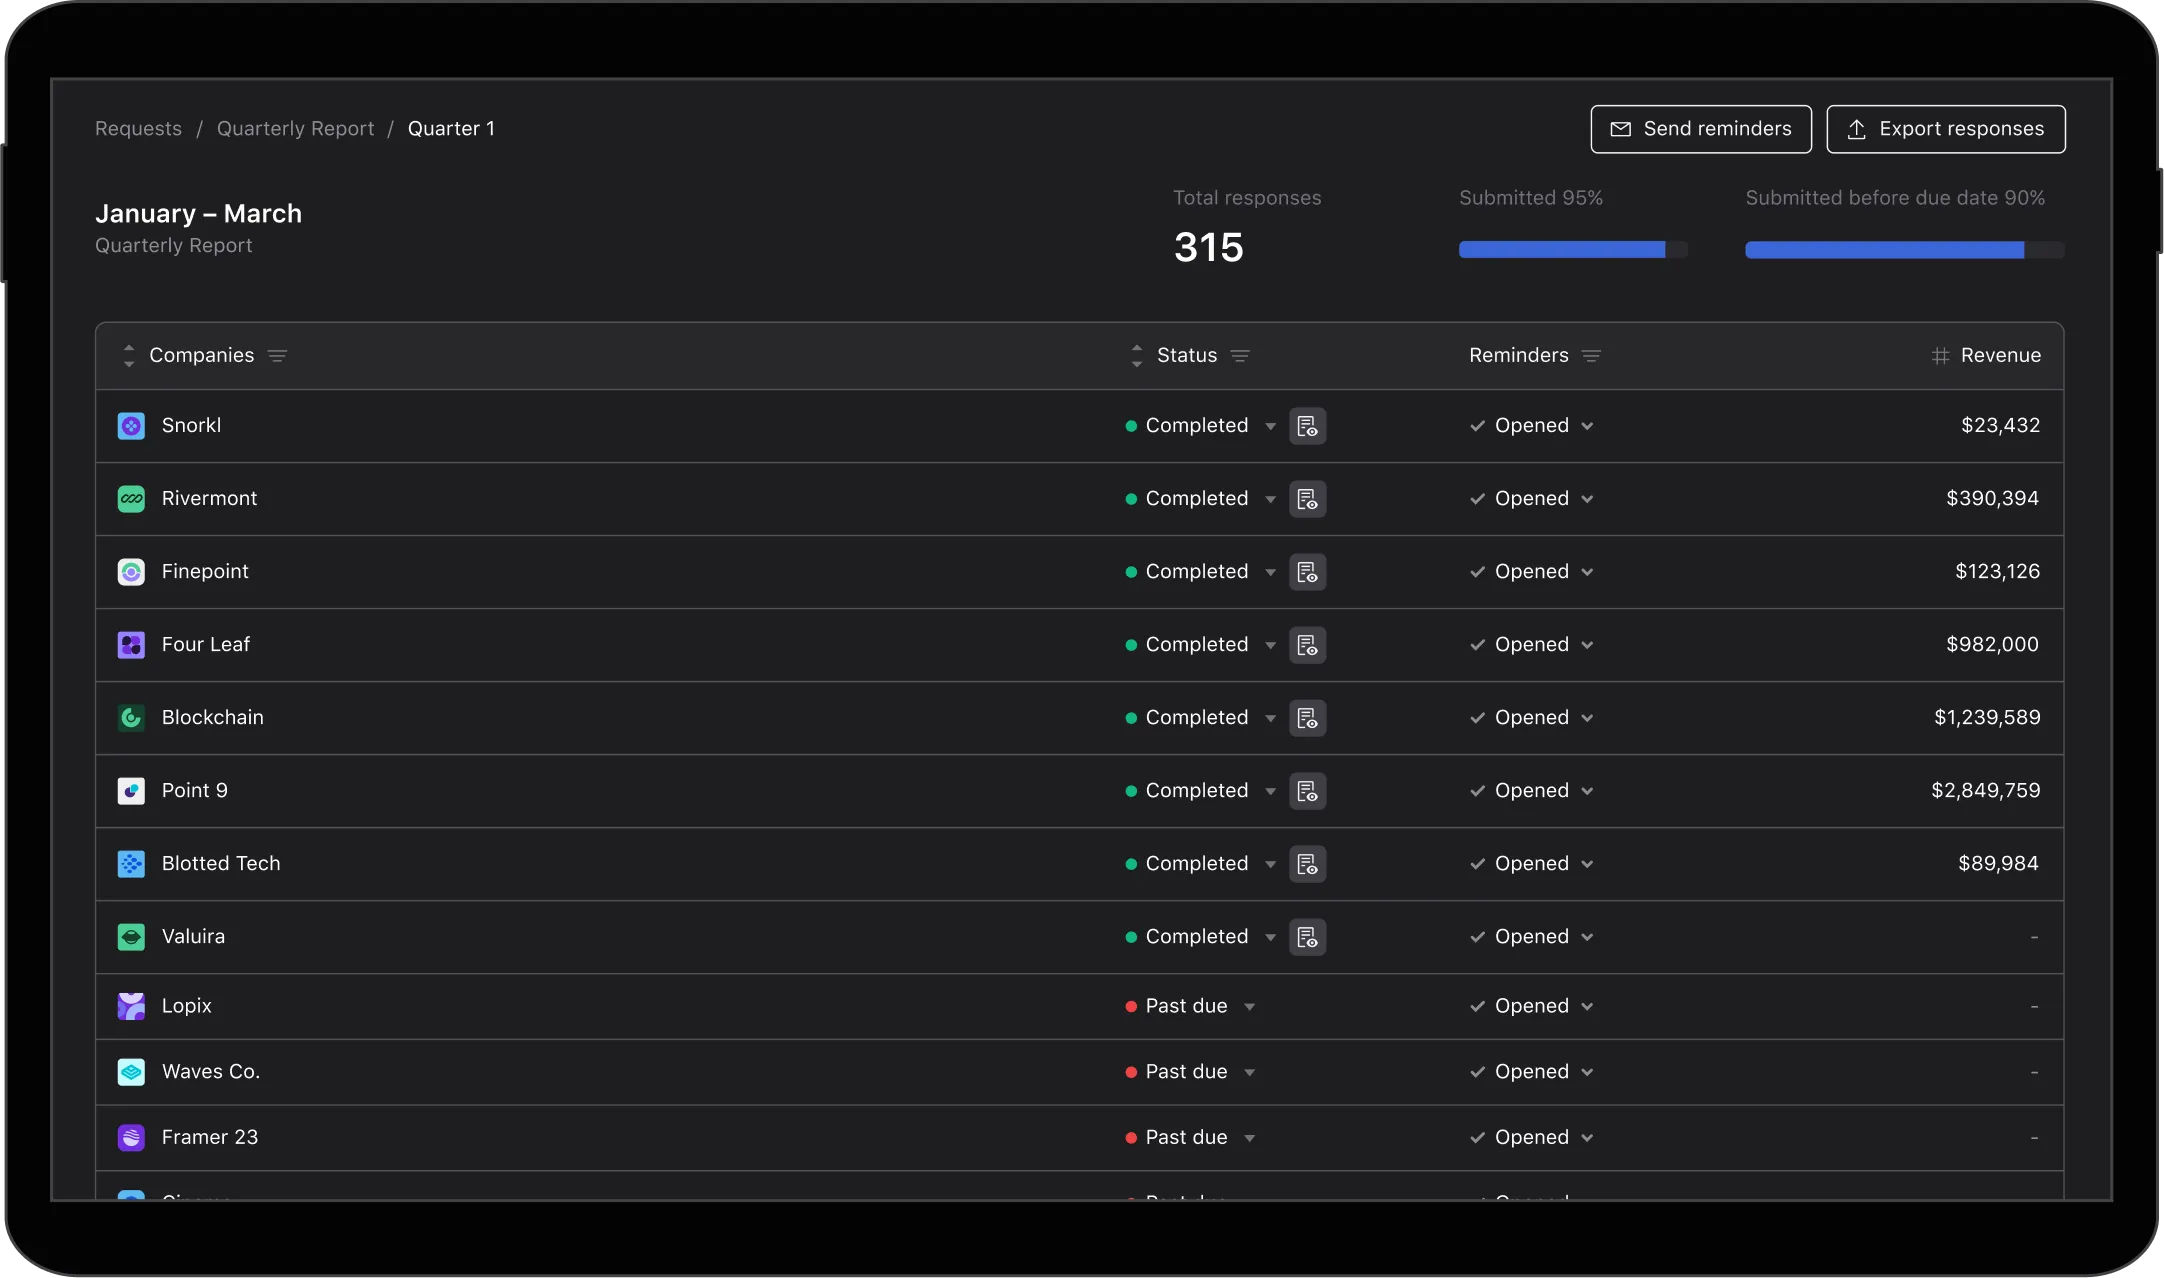Click the Submitted 95% progress bar
Screen dimensions: 2164x1278
pyautogui.click(x=1573, y=250)
